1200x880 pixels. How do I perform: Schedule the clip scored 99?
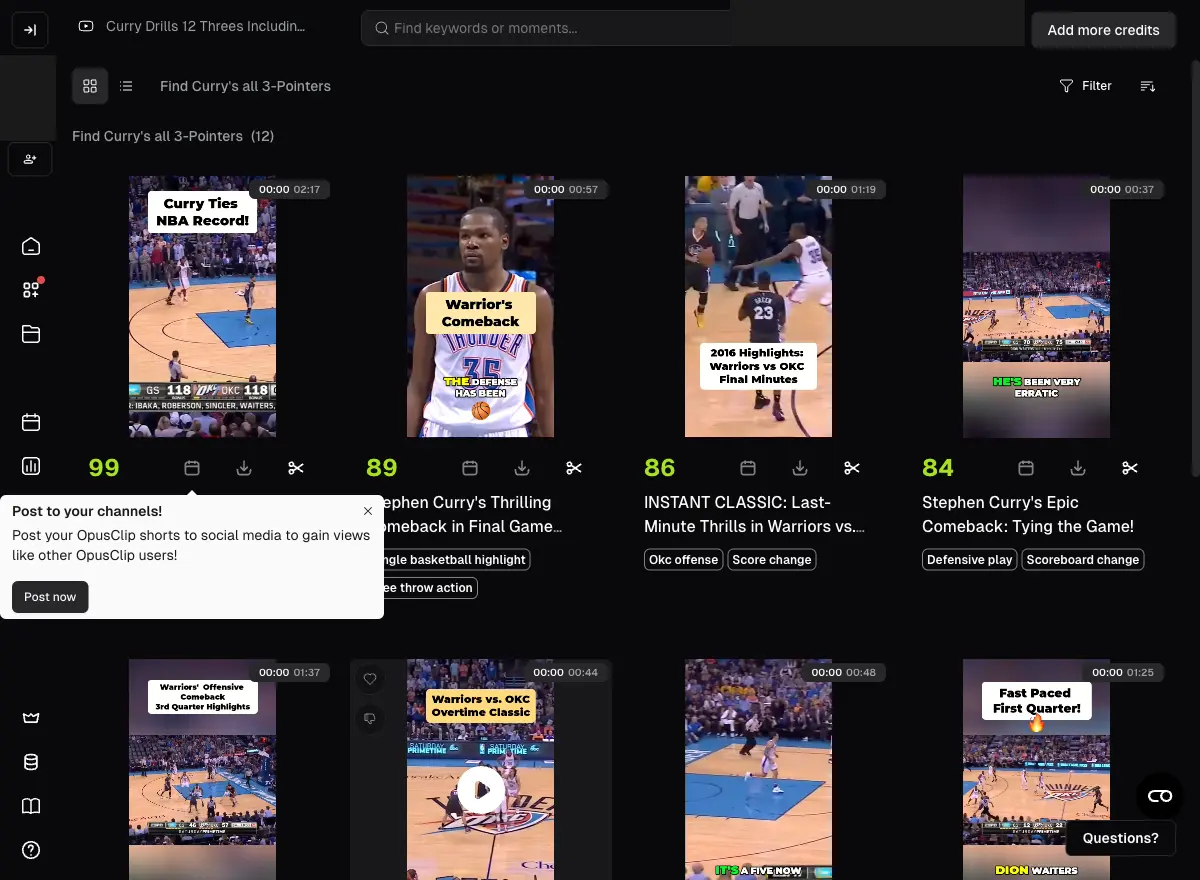point(192,468)
